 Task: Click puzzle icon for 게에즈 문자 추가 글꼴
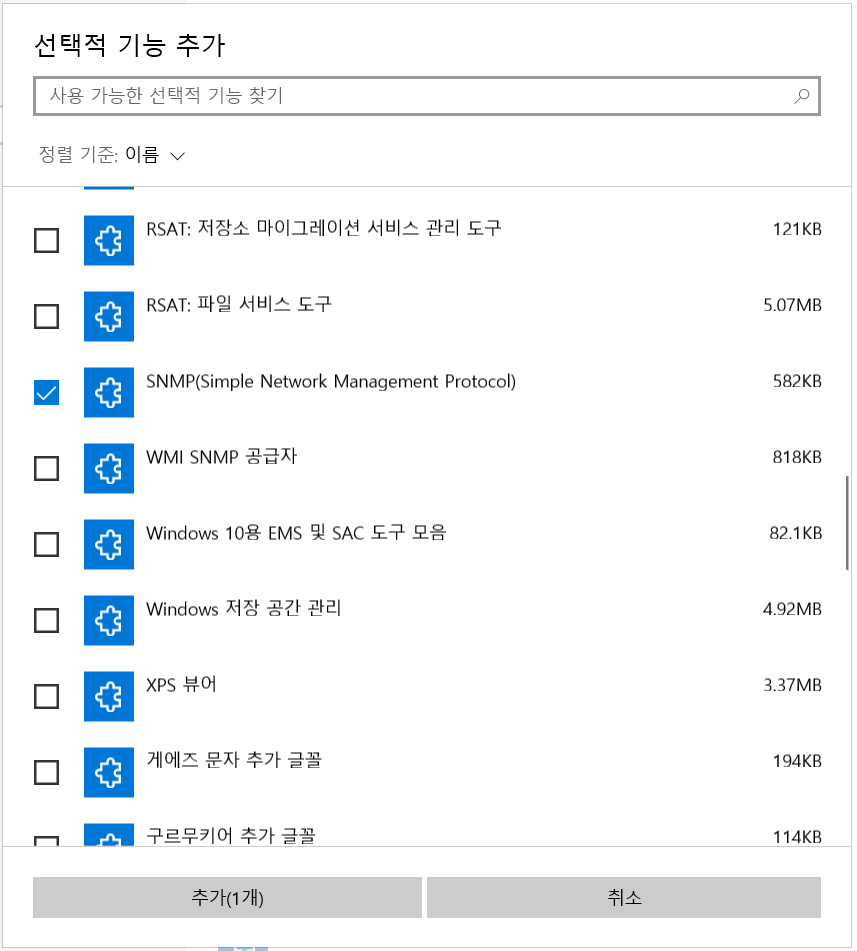(109, 772)
